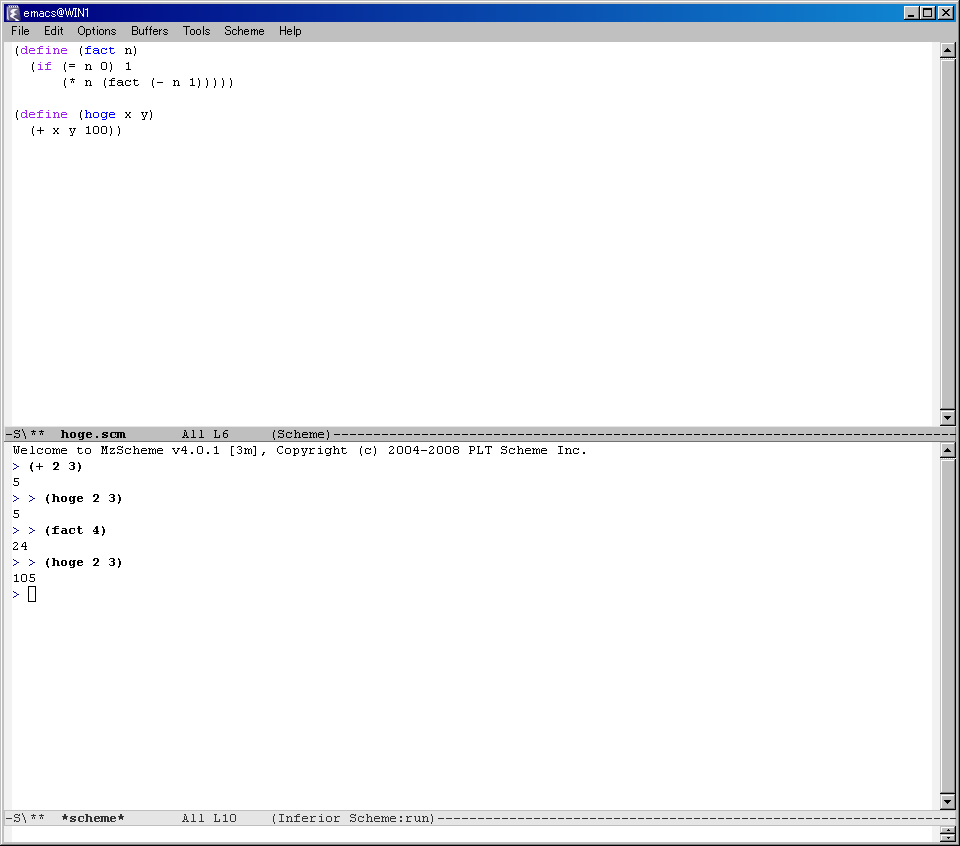960x846 pixels.
Task: Click the line '(* n (fact (- n 1)))))'
Action: click(148, 82)
